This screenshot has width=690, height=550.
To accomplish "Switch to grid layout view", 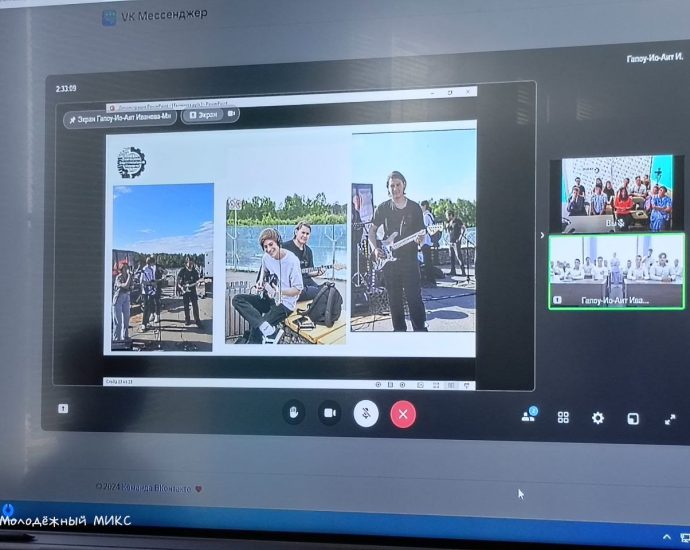I will point(563,417).
